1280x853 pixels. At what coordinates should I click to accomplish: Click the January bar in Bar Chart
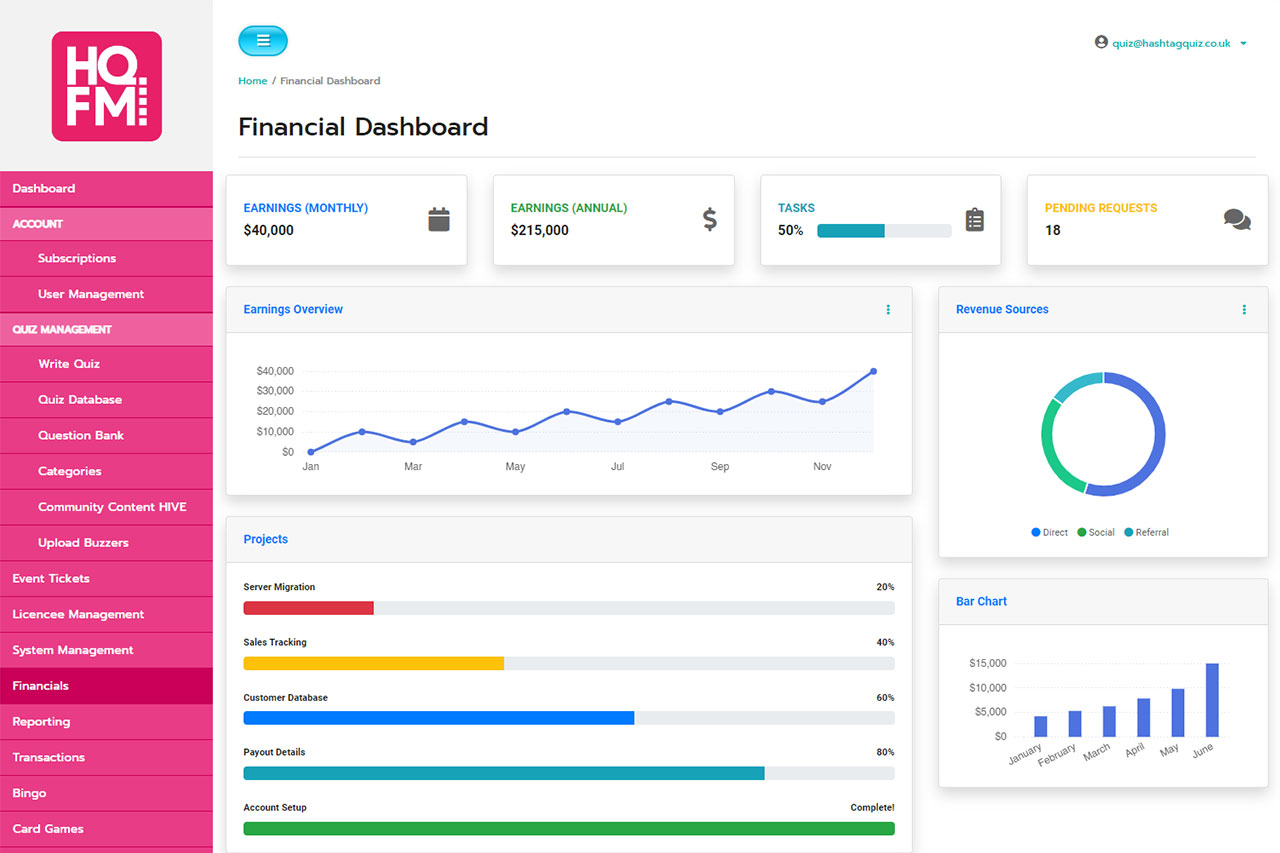1041,726
